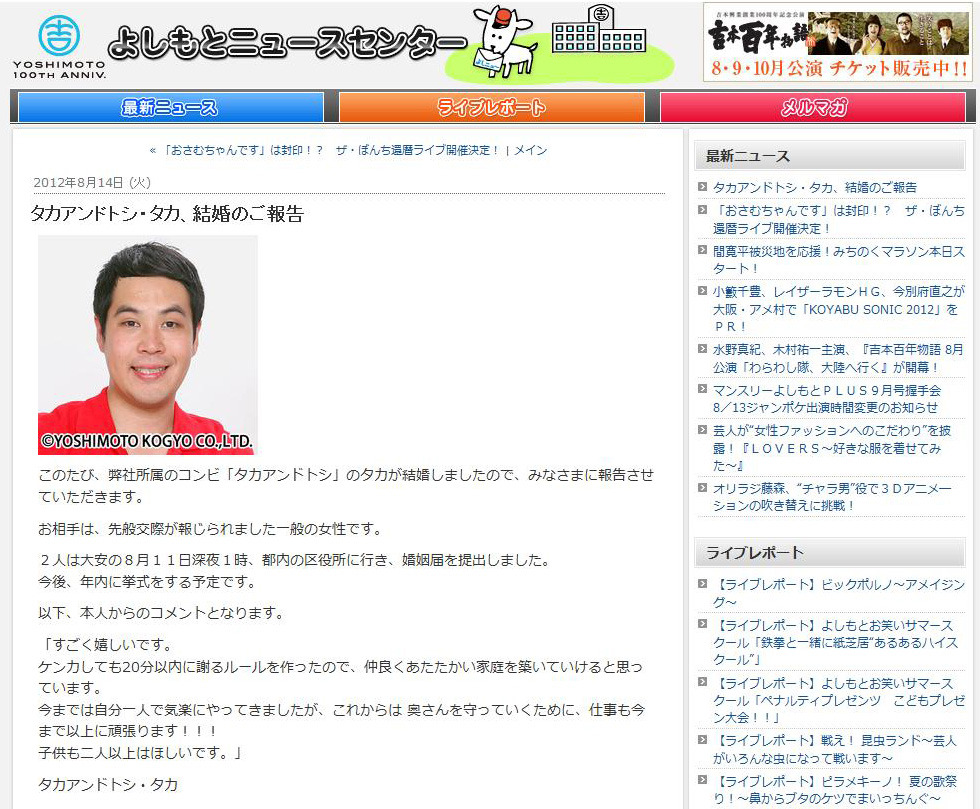Click the sentence 以下、本人からのコメントとなります
Image resolution: width=980 pixels, height=809 pixels.
point(161,613)
